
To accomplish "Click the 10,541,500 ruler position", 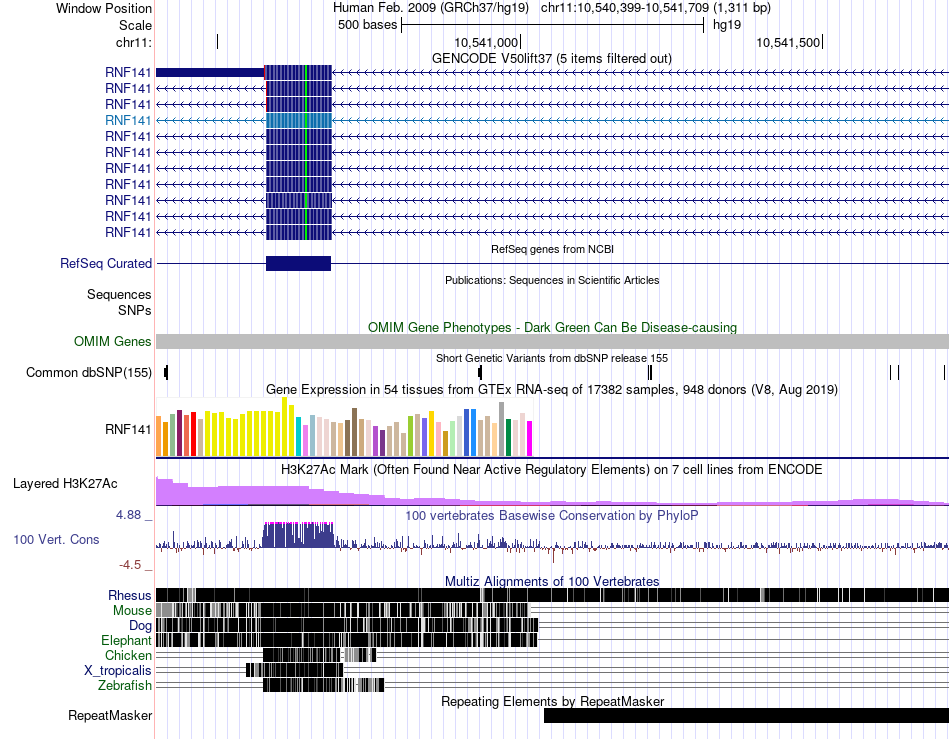I will 788,42.
